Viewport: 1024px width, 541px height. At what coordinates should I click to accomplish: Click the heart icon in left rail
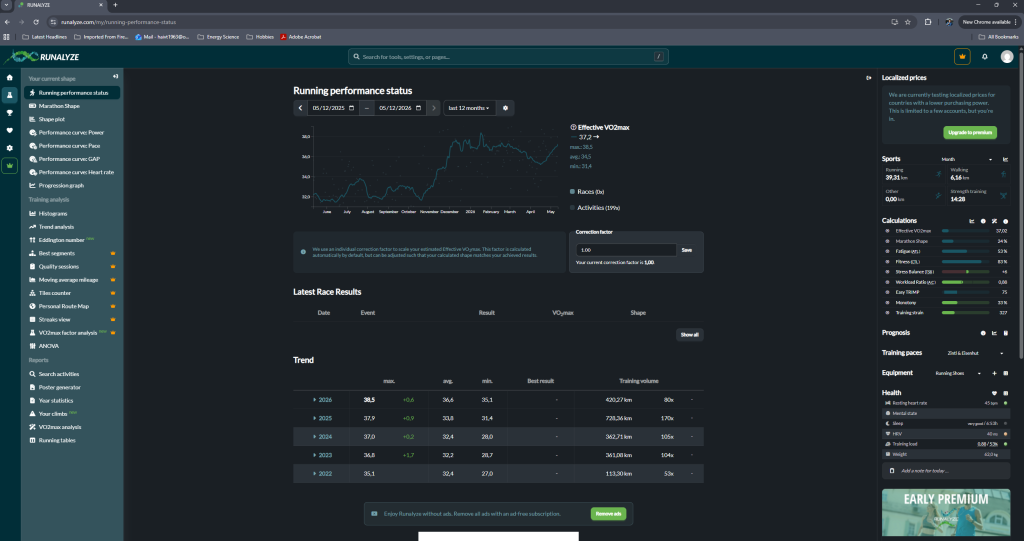[x=9, y=130]
